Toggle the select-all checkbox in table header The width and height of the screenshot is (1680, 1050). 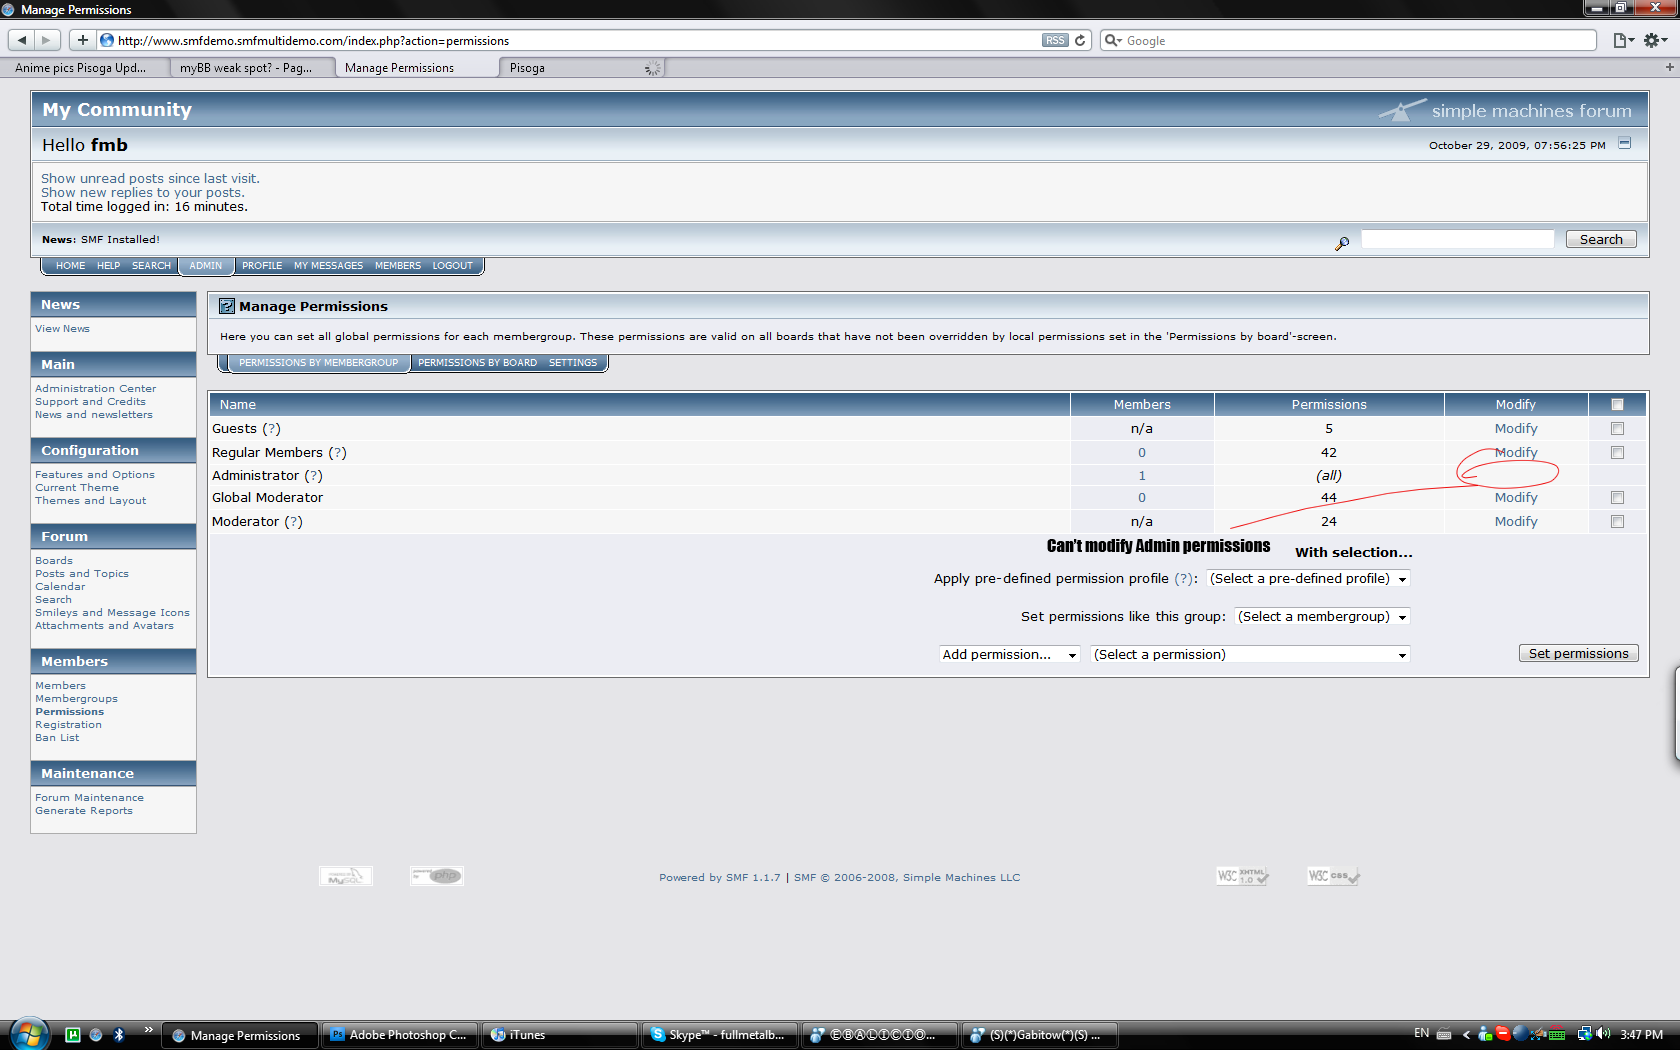pos(1617,405)
